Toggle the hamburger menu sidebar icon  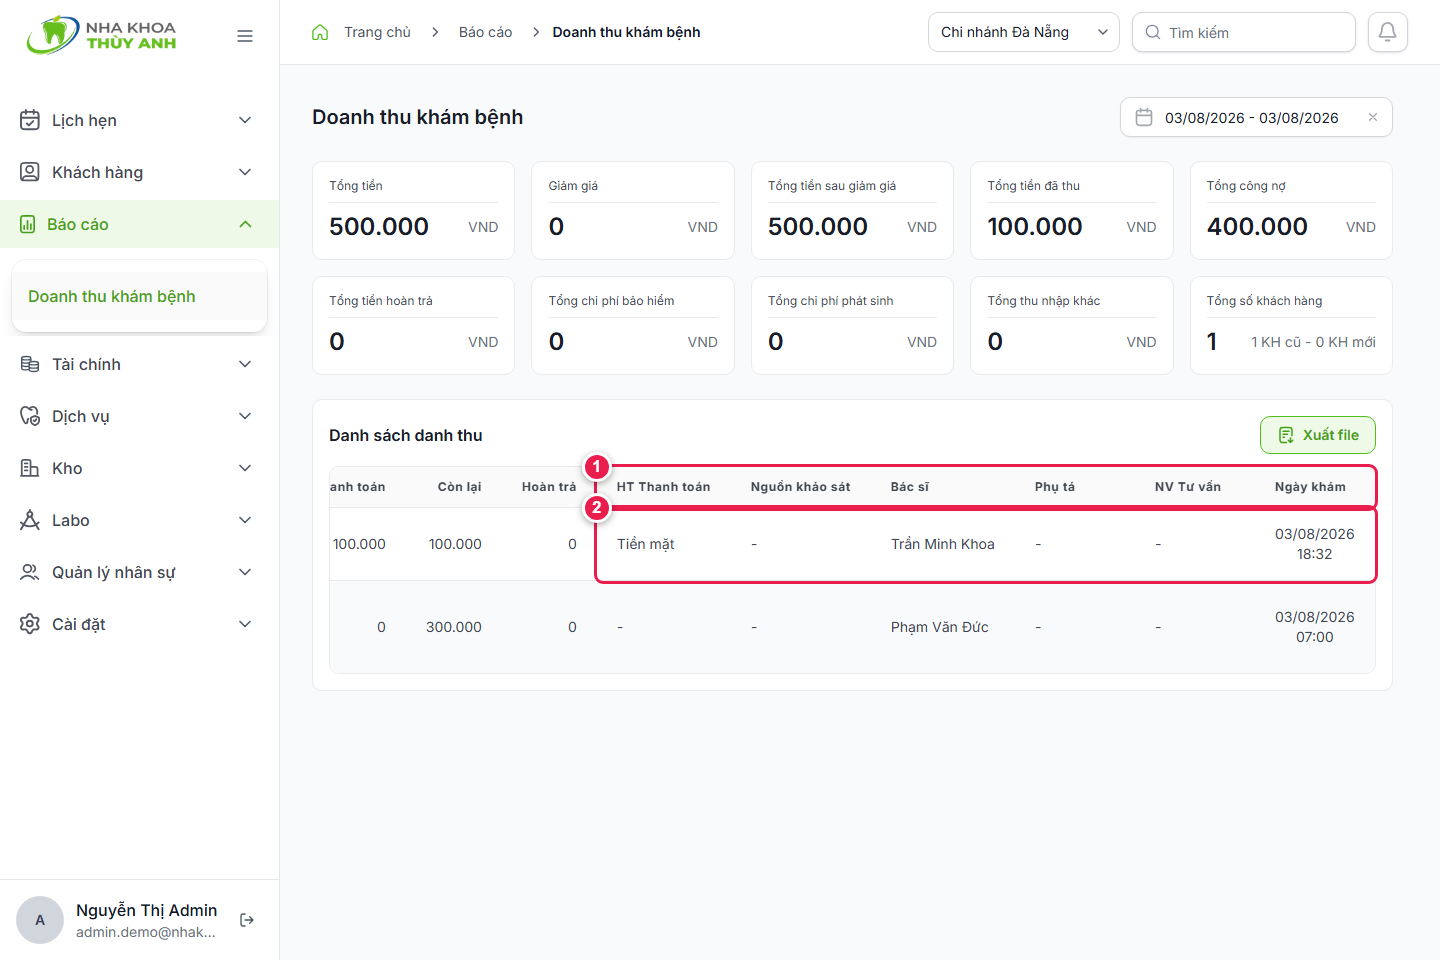[245, 36]
